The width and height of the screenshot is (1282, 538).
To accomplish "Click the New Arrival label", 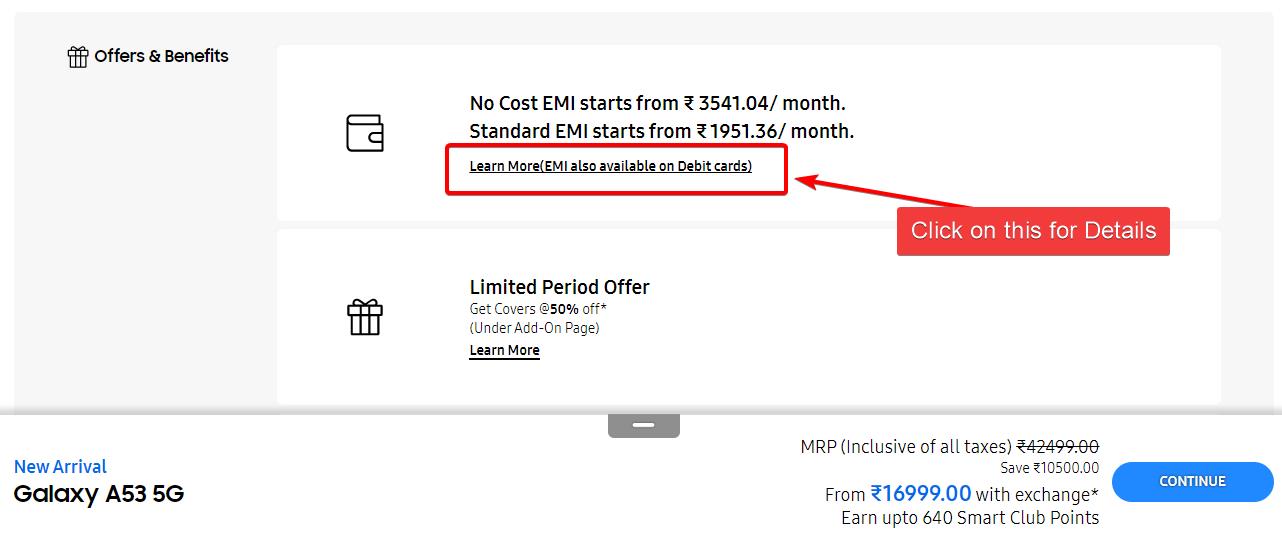I will [60, 466].
